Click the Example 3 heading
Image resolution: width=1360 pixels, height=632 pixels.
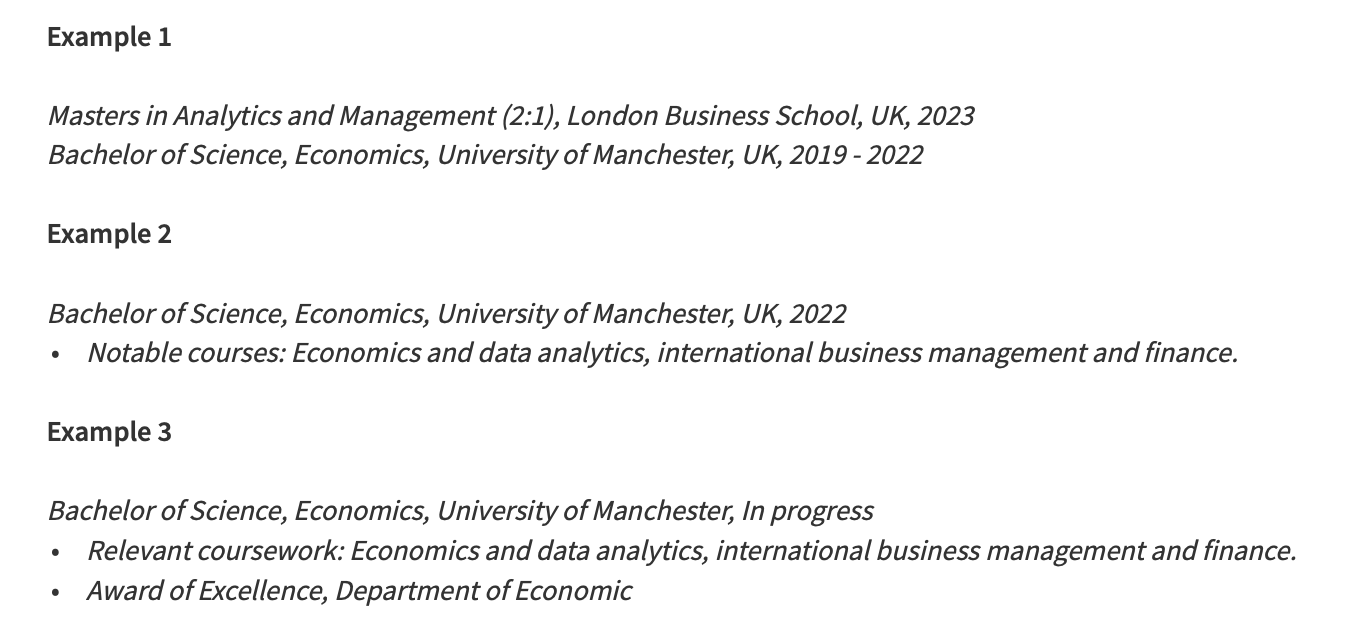click(109, 432)
